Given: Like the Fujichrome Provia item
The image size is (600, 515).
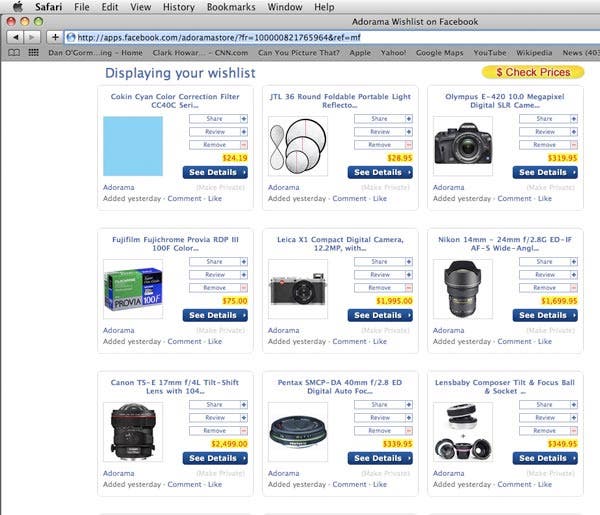Looking at the screenshot, I should click(215, 341).
